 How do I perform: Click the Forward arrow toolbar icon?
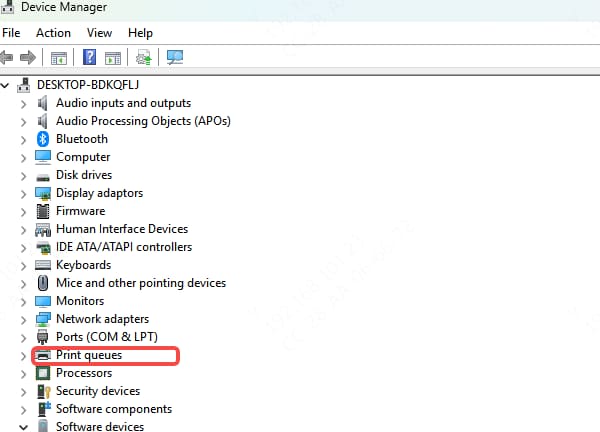click(x=28, y=58)
